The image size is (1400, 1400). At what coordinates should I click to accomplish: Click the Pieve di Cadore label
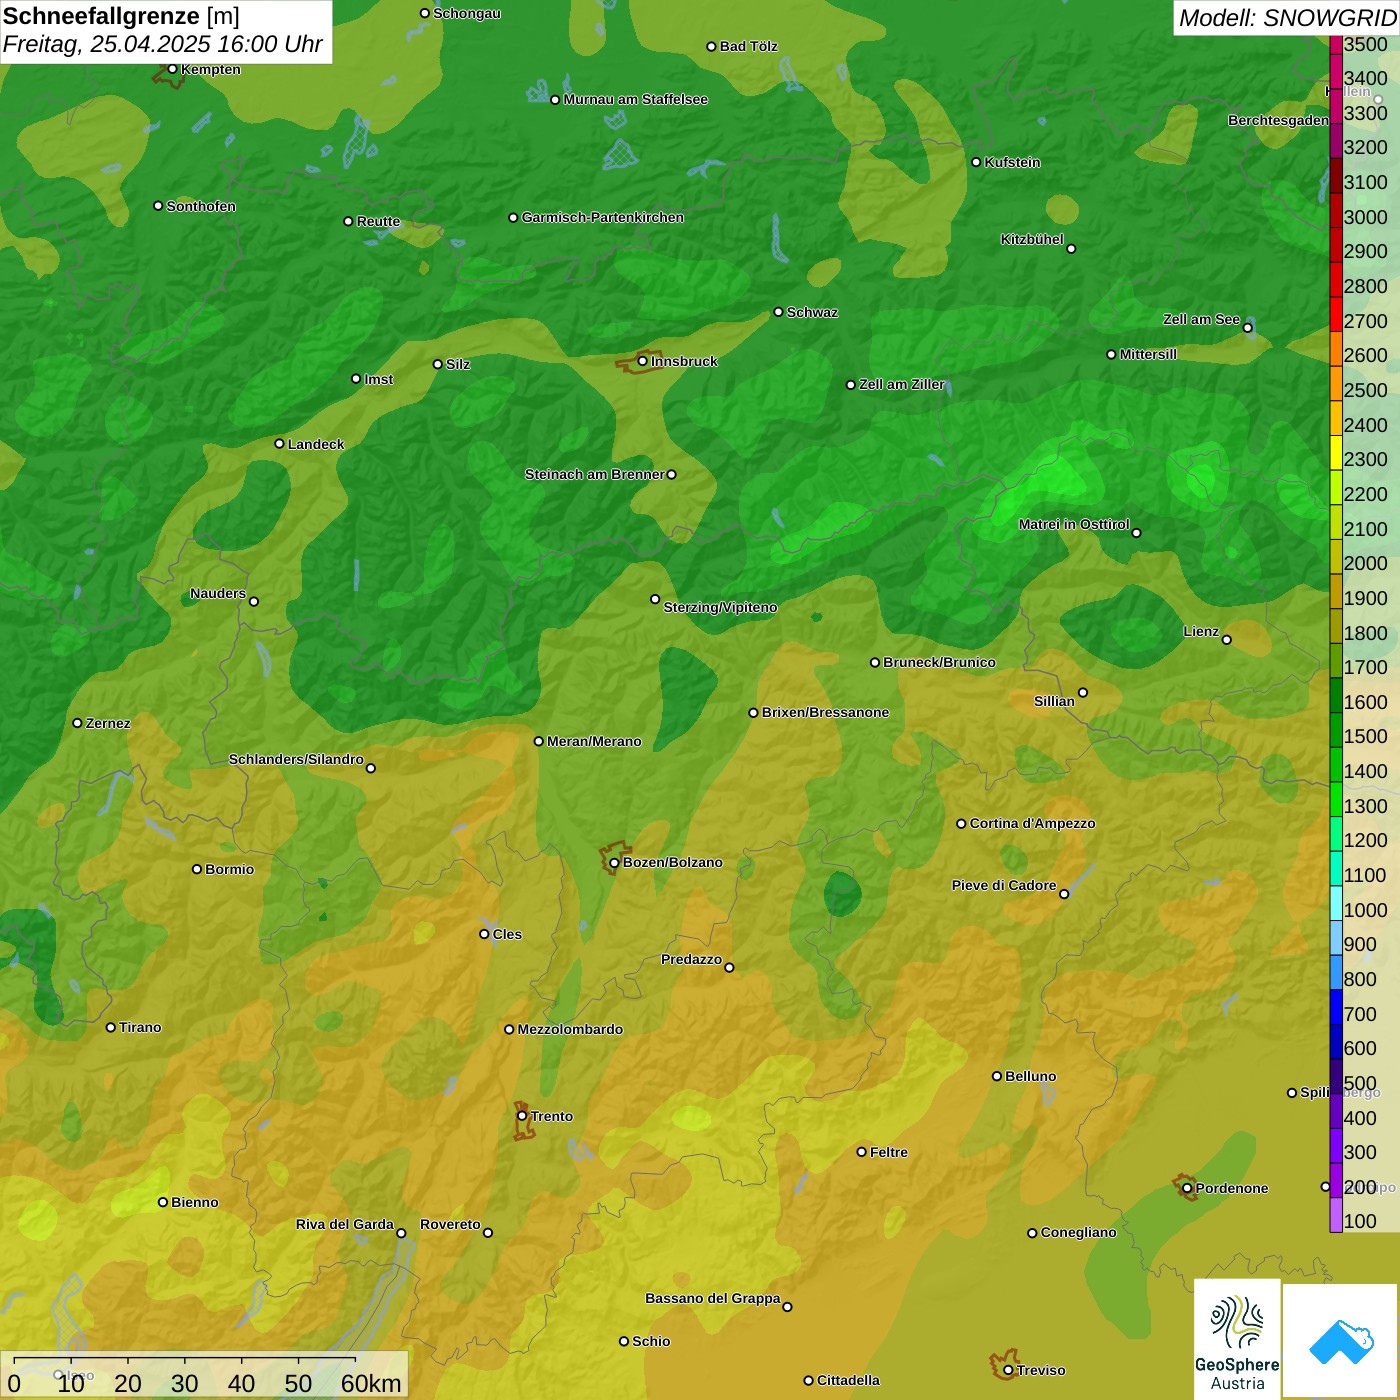coord(1004,885)
